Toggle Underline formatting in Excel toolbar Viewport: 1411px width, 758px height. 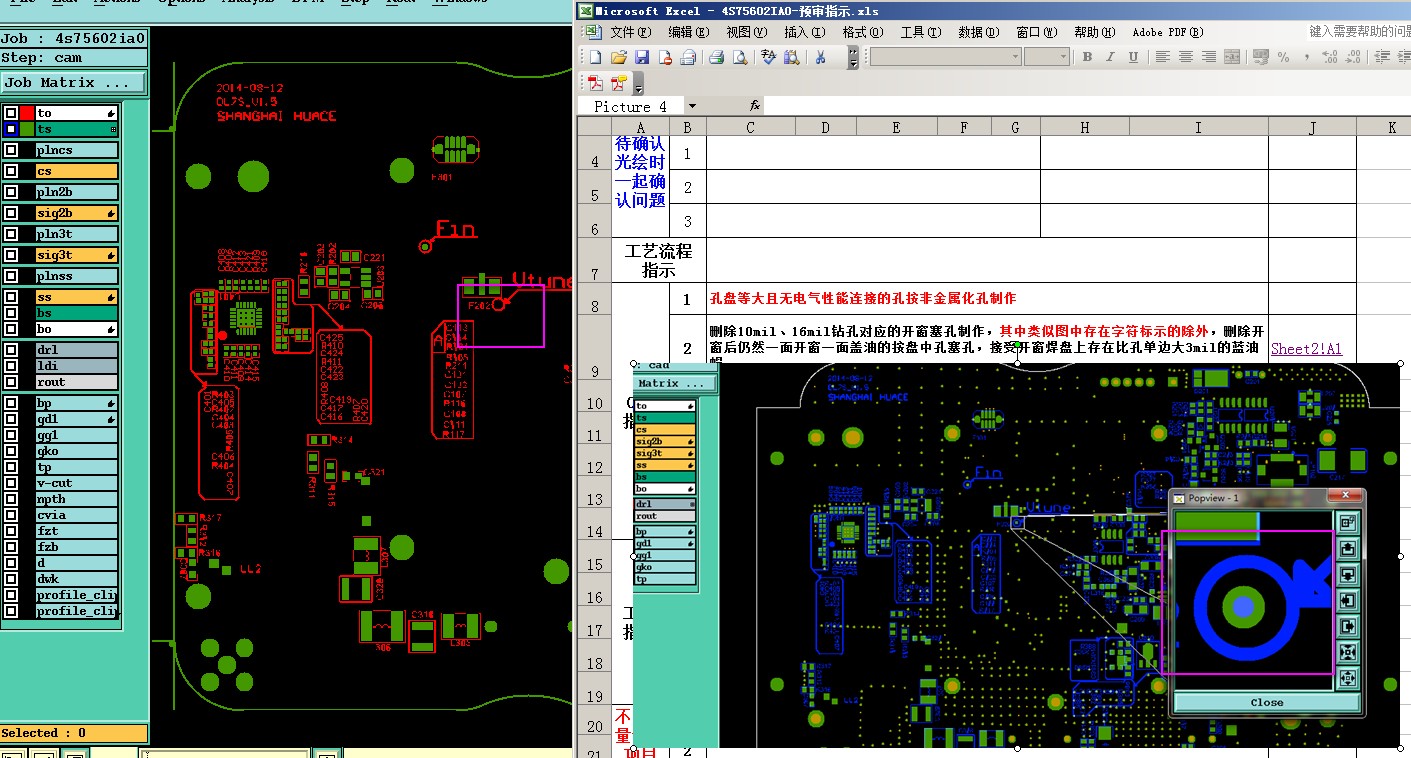[x=1133, y=57]
